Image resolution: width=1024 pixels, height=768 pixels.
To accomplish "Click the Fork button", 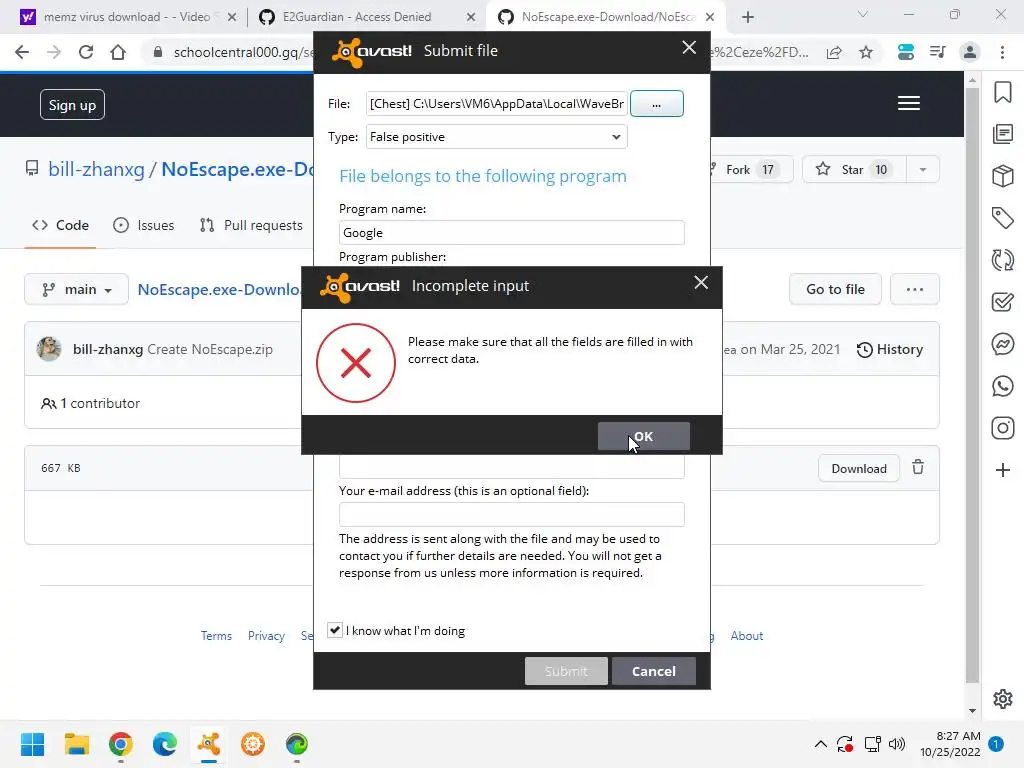I will click(750, 170).
